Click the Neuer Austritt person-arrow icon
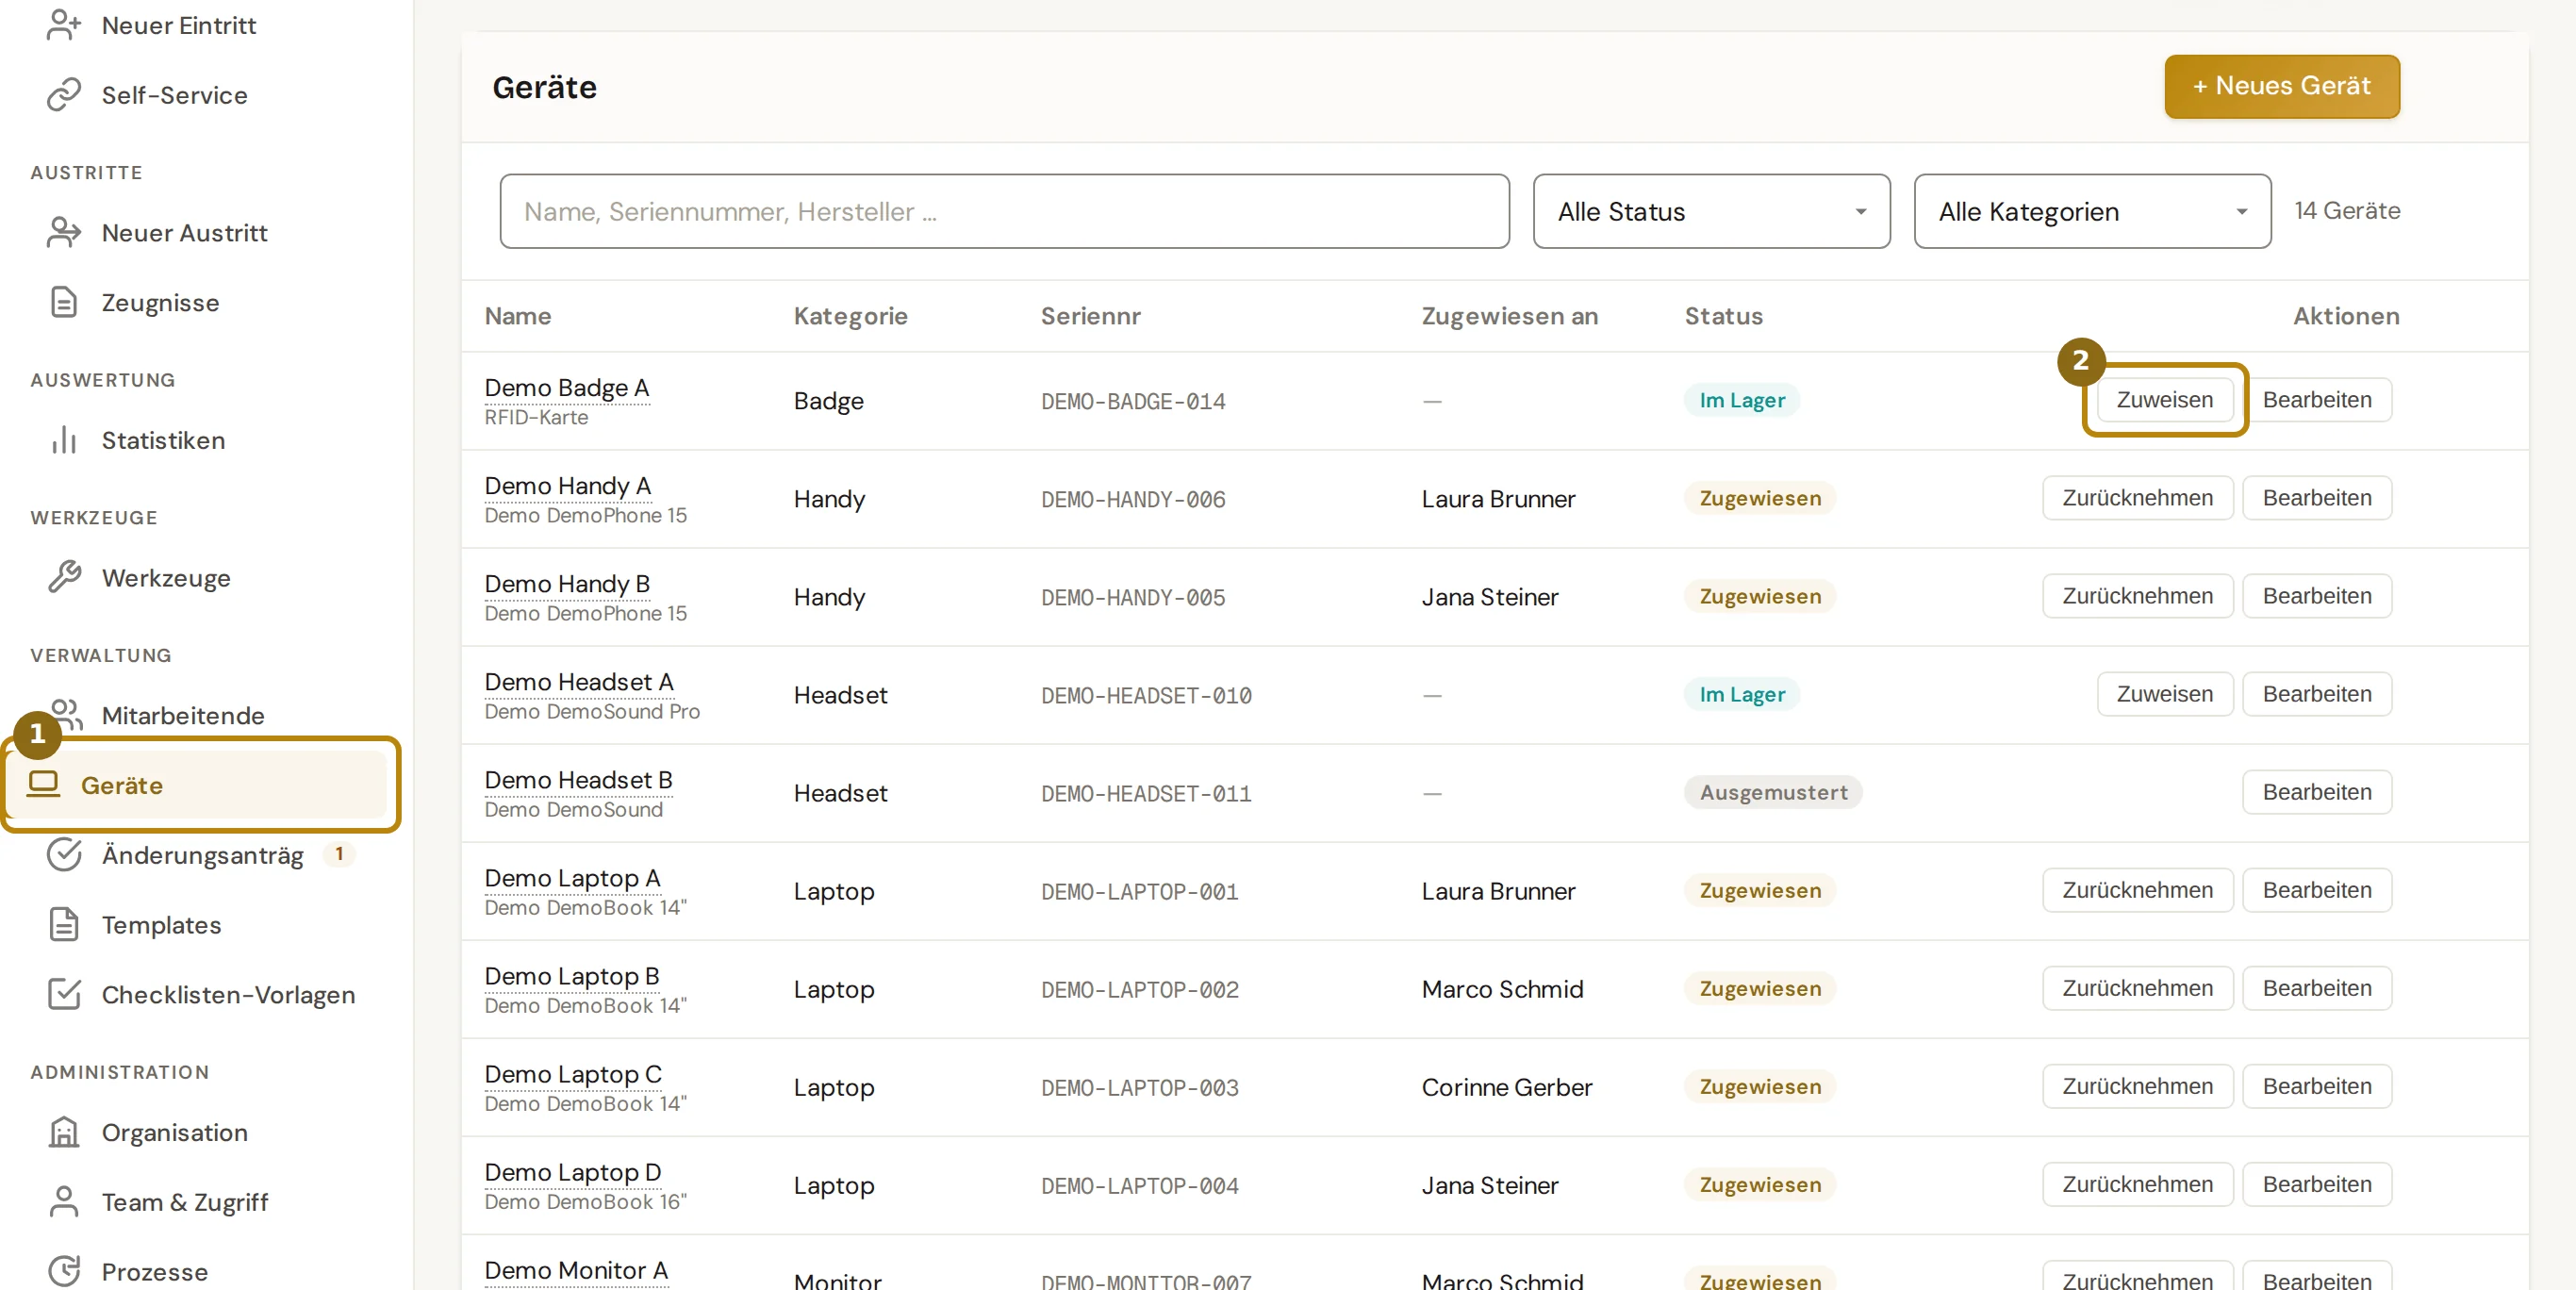The height and width of the screenshot is (1290, 2576). pos(64,232)
